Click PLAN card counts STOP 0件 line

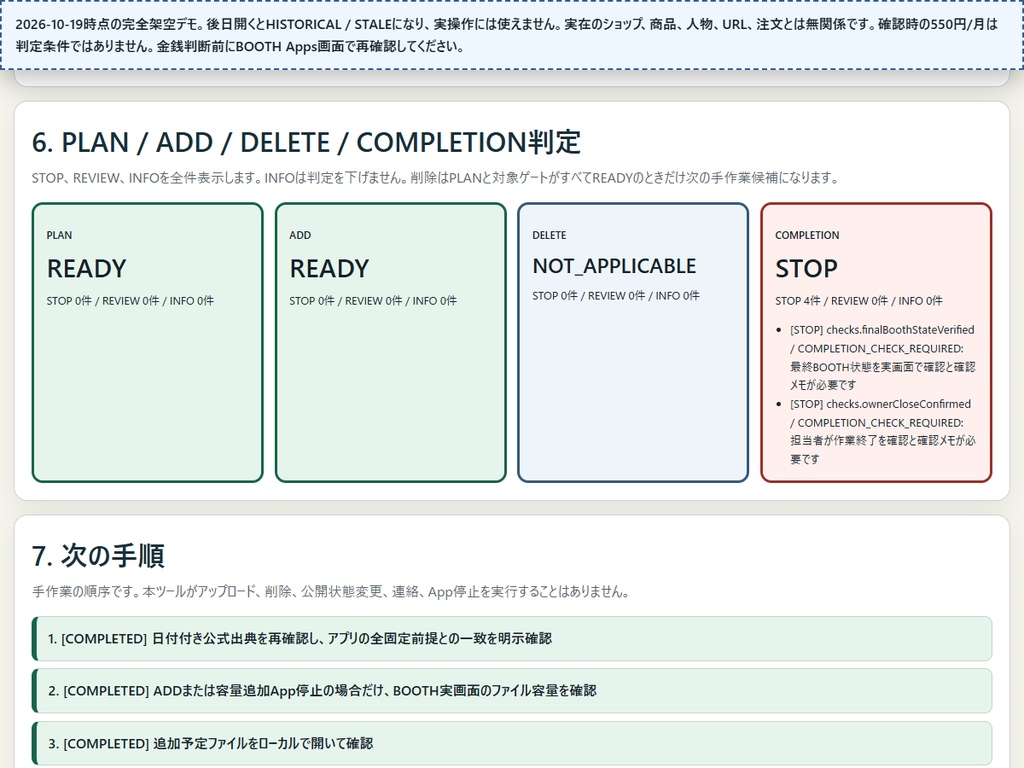130,300
